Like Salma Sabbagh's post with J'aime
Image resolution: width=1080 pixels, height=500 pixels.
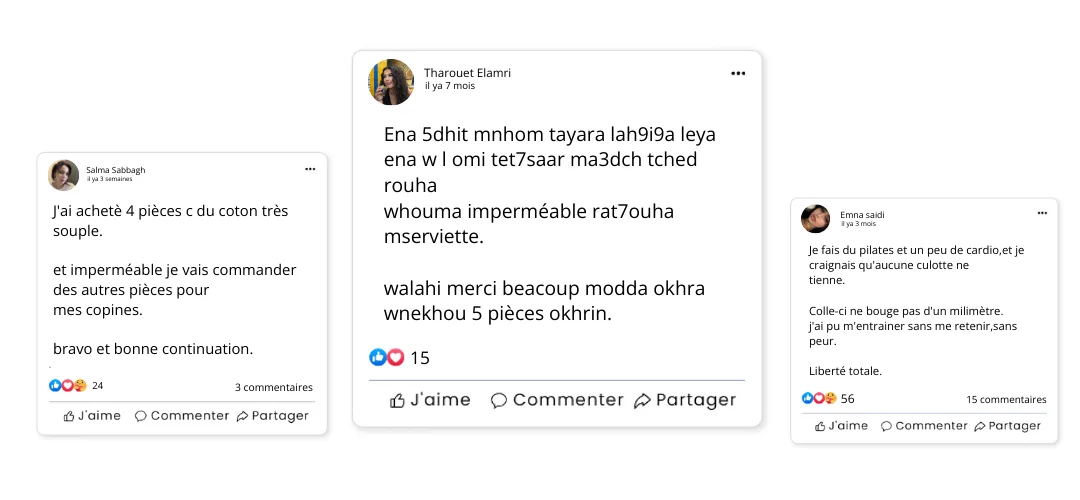(x=92, y=416)
